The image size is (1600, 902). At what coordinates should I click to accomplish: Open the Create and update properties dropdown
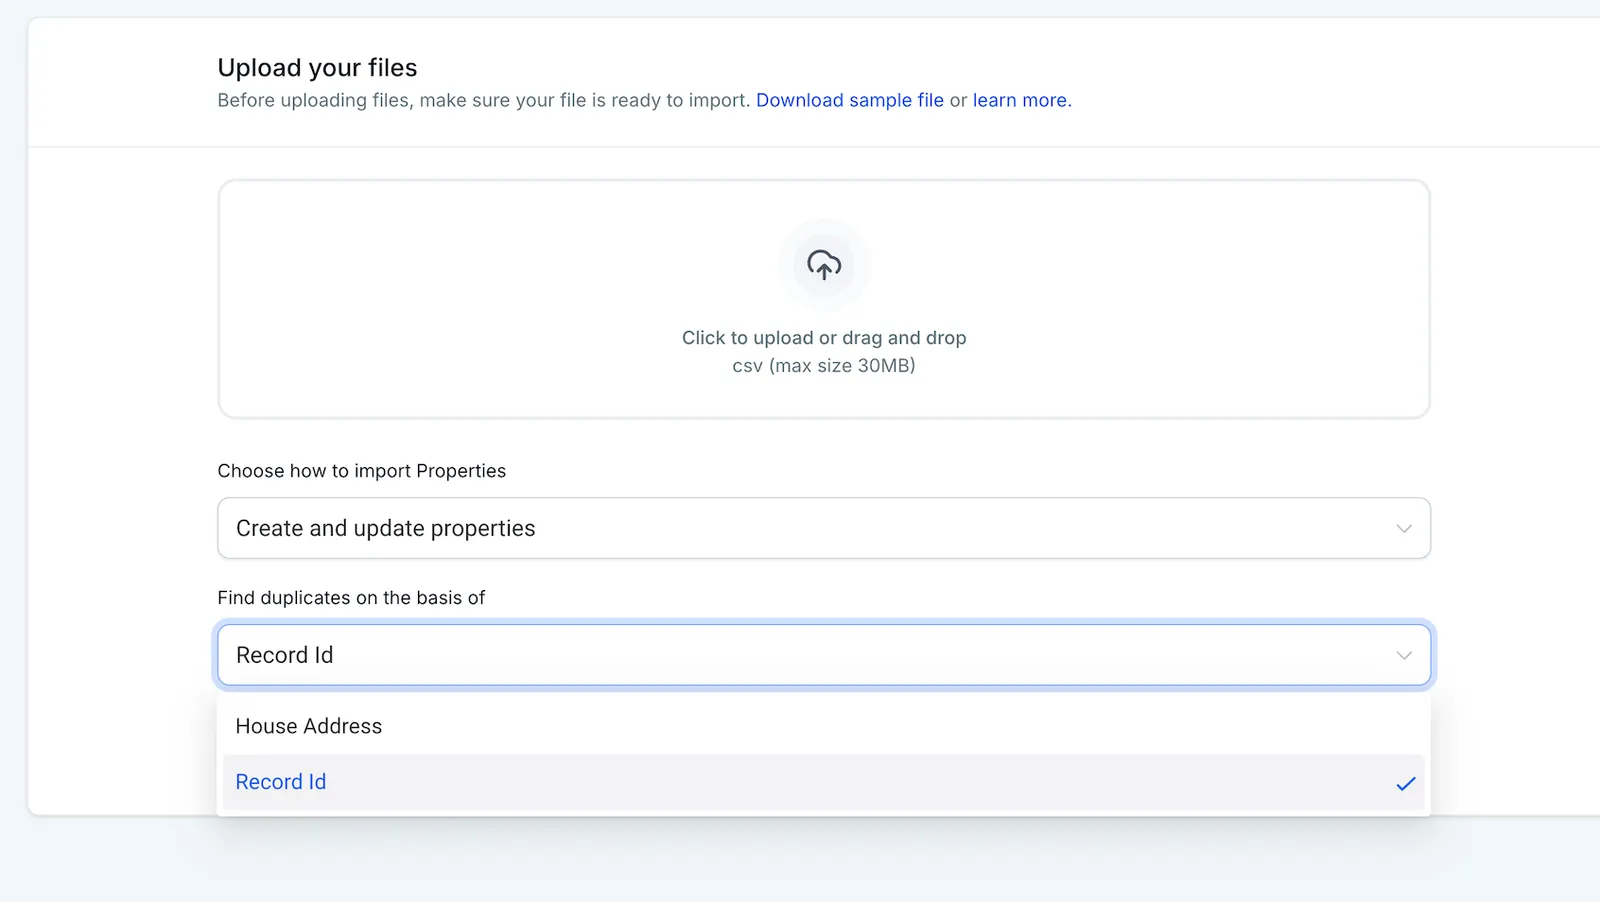[x=824, y=528]
